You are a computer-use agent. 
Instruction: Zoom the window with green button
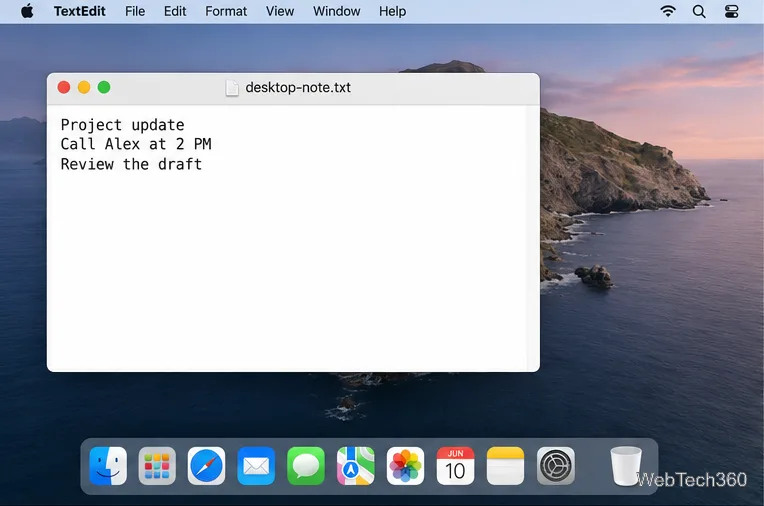[104, 87]
